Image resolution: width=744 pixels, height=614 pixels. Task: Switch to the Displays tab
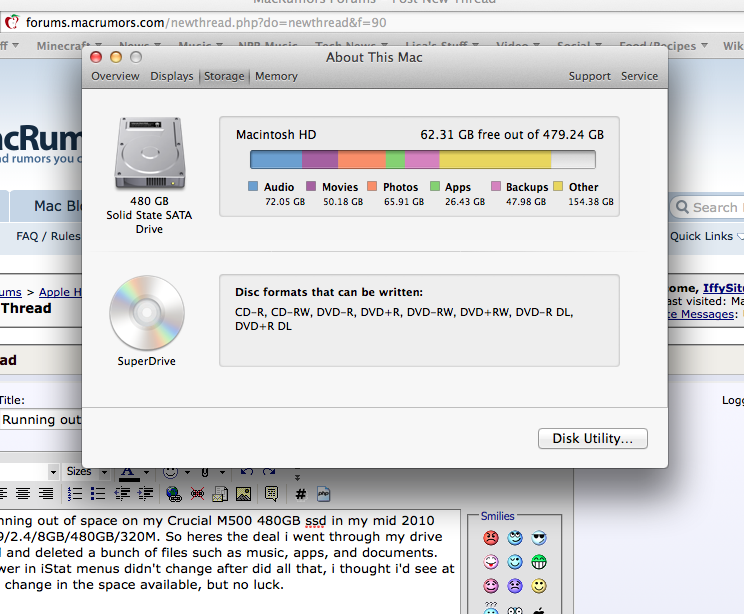[x=172, y=76]
